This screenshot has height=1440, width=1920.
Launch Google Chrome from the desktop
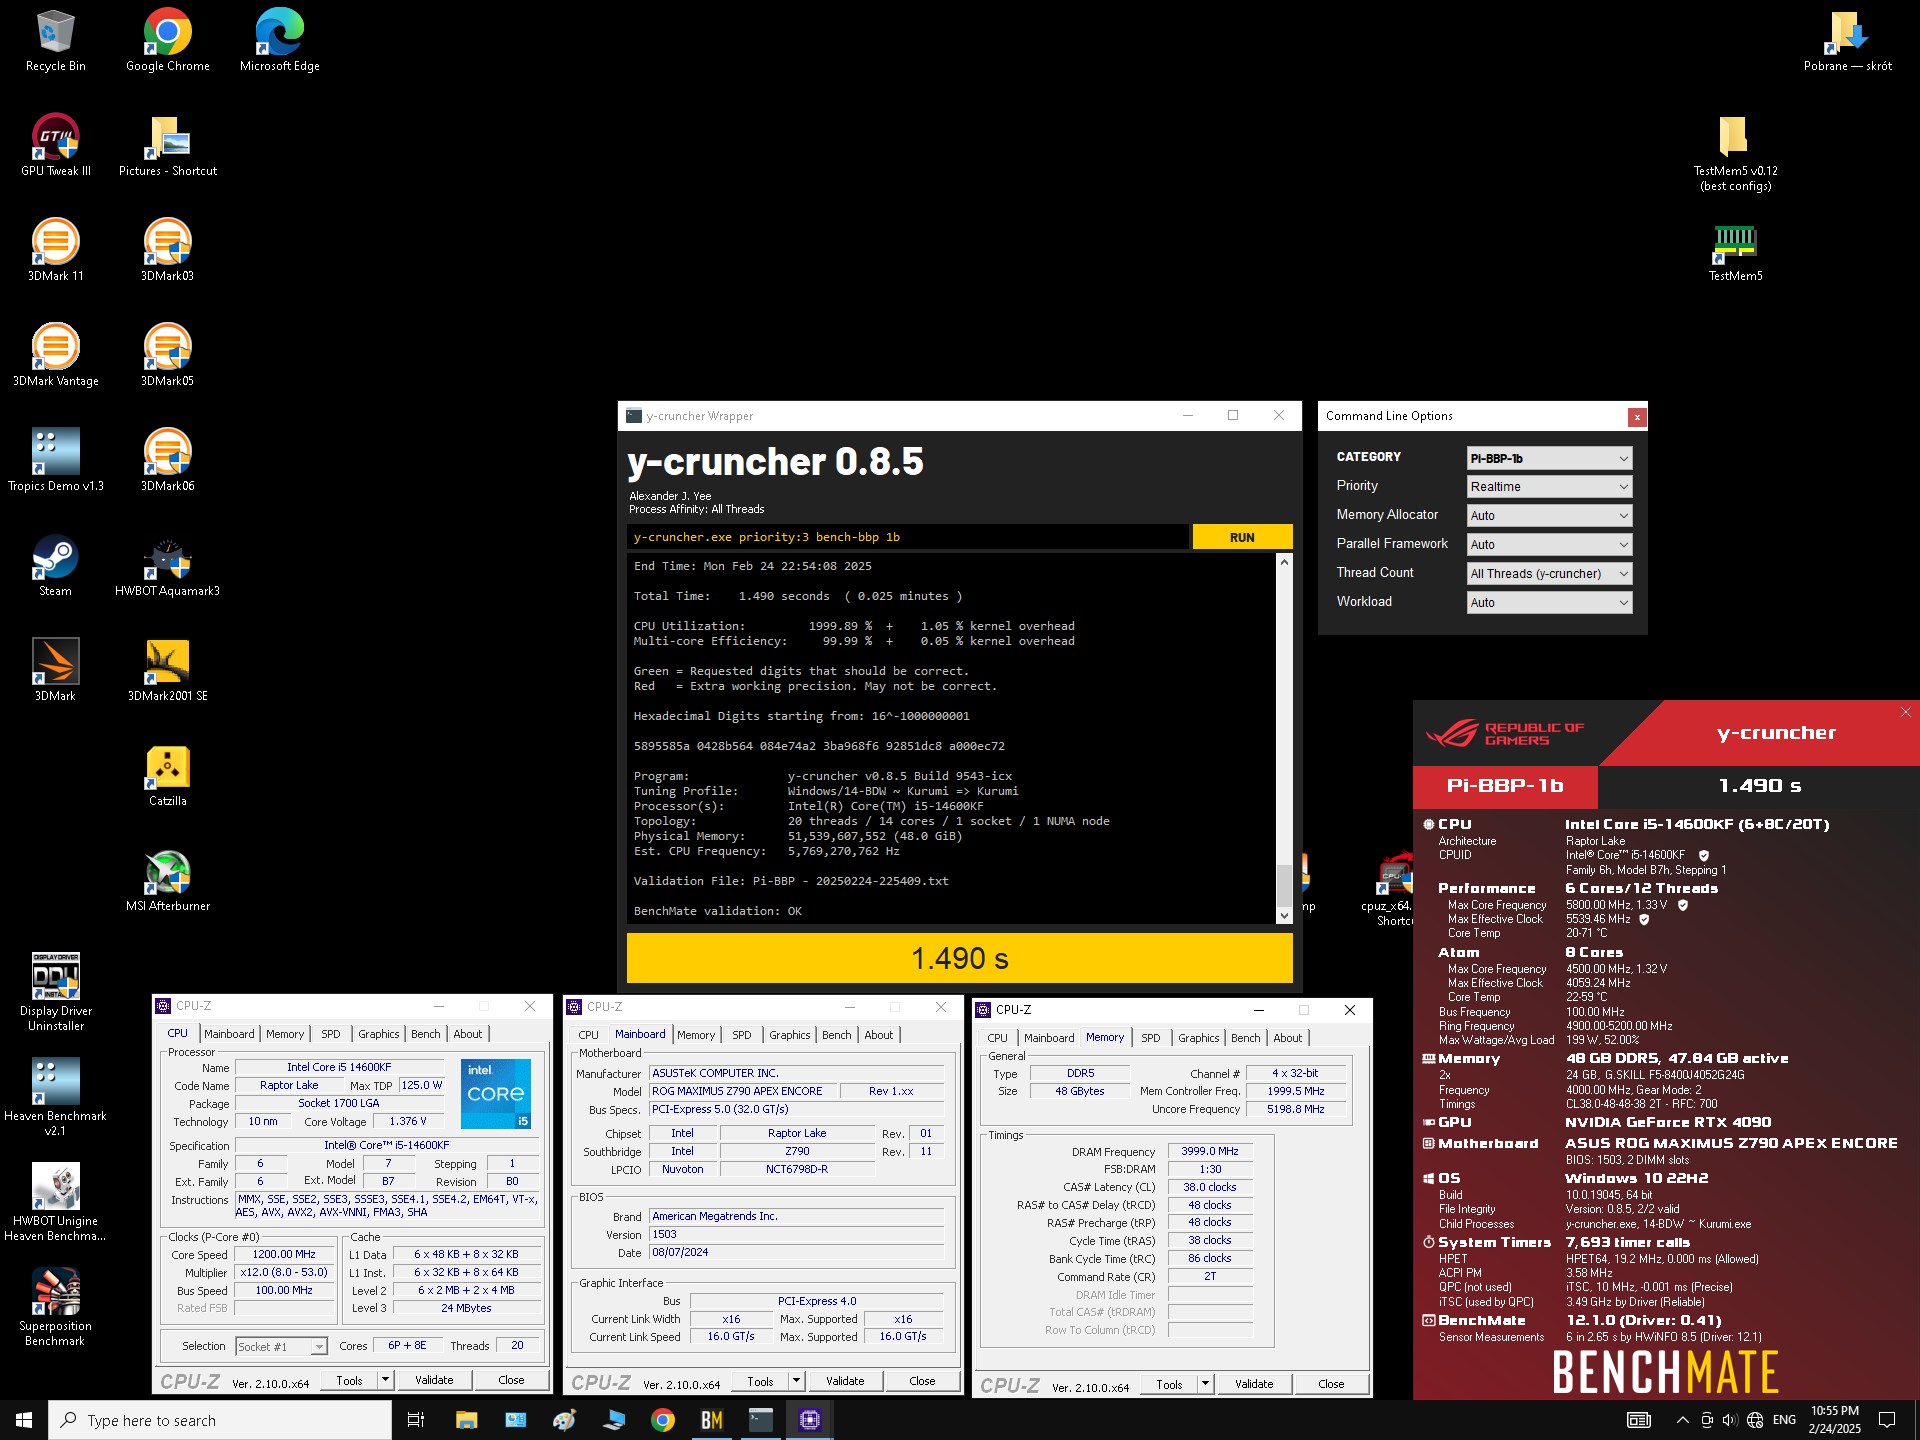tap(168, 42)
